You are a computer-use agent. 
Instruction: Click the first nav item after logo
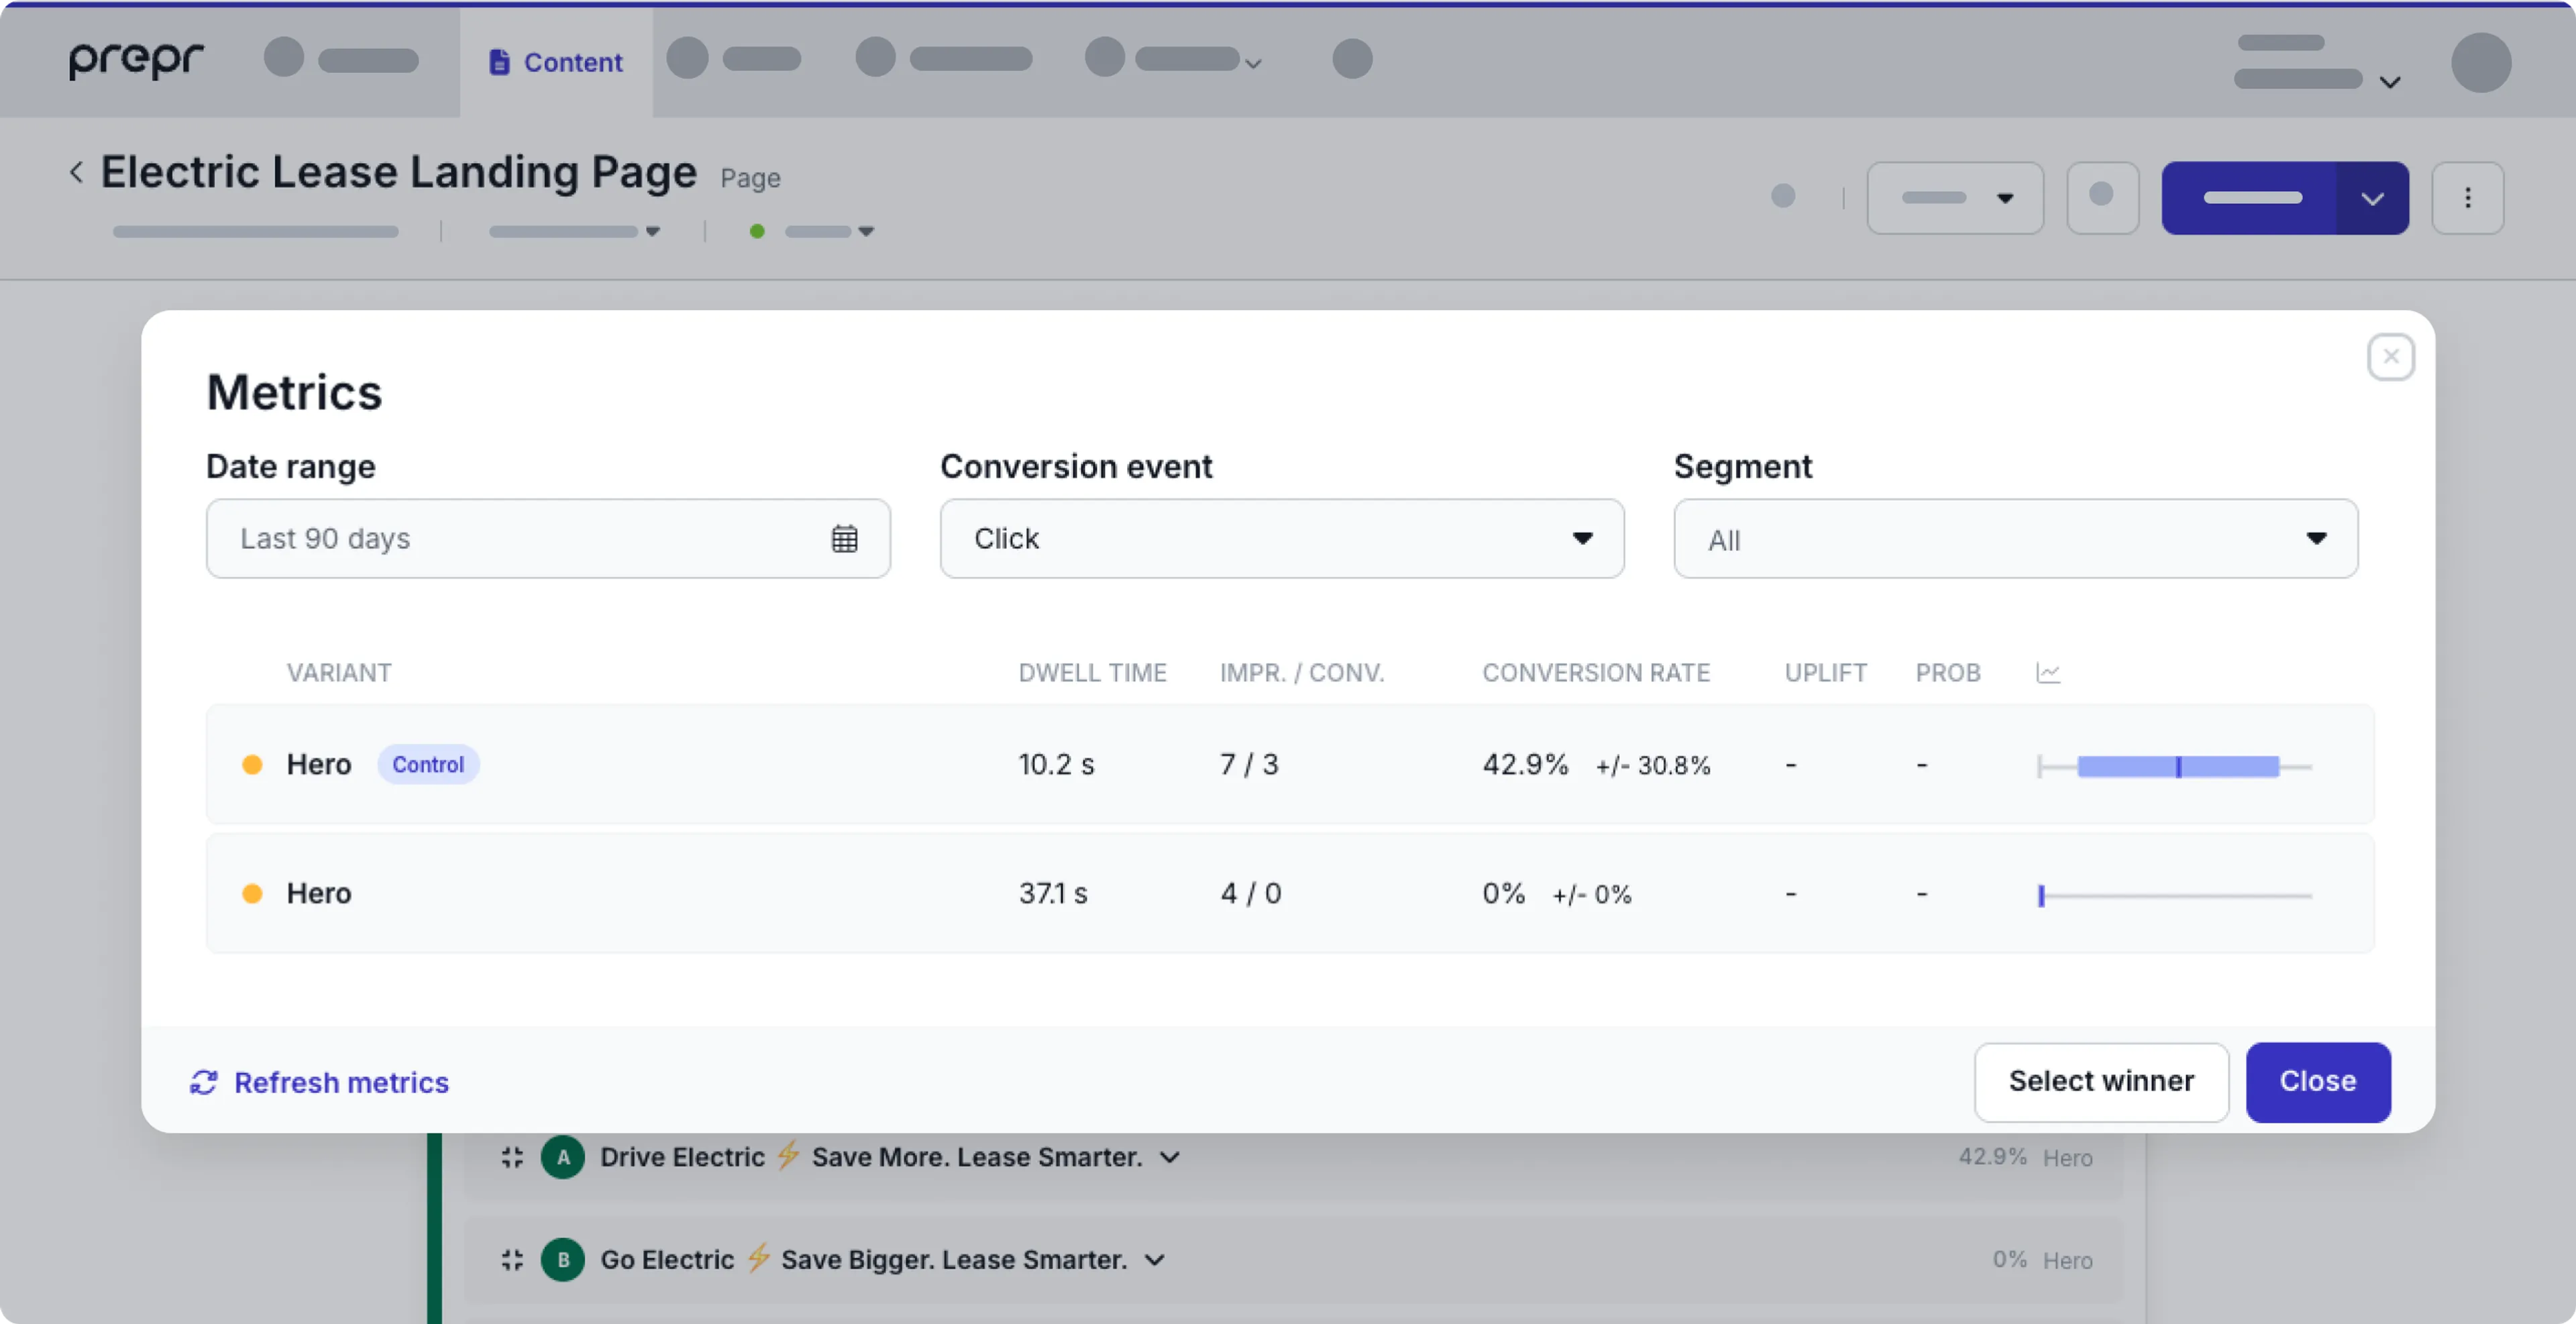pyautogui.click(x=341, y=59)
